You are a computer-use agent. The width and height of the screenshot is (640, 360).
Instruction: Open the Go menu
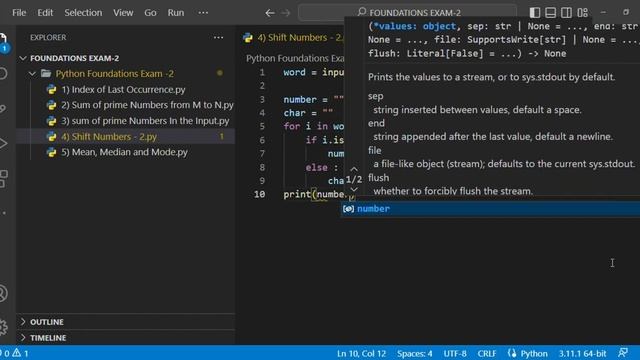click(x=150, y=13)
